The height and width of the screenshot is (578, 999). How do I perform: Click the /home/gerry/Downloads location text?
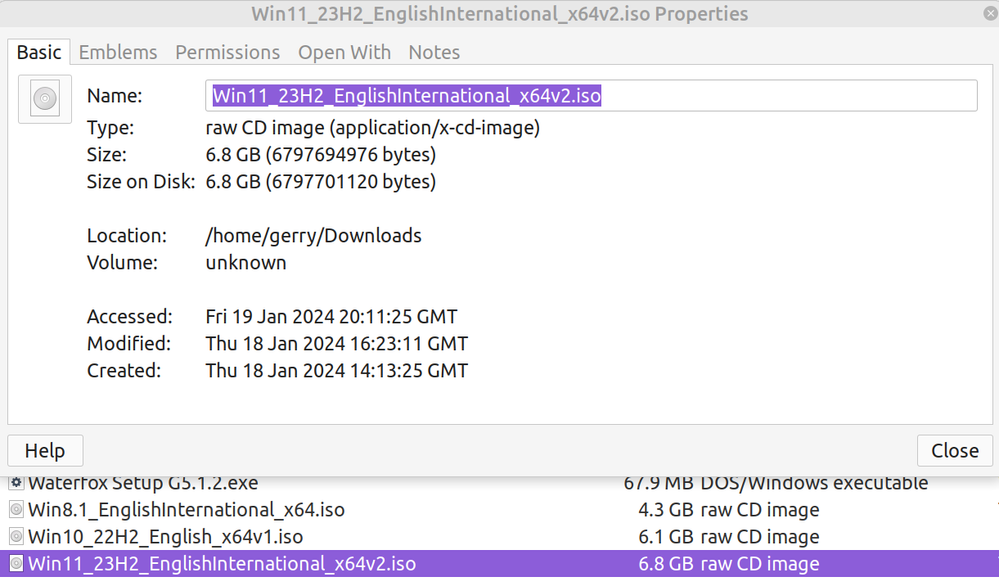[x=313, y=236]
